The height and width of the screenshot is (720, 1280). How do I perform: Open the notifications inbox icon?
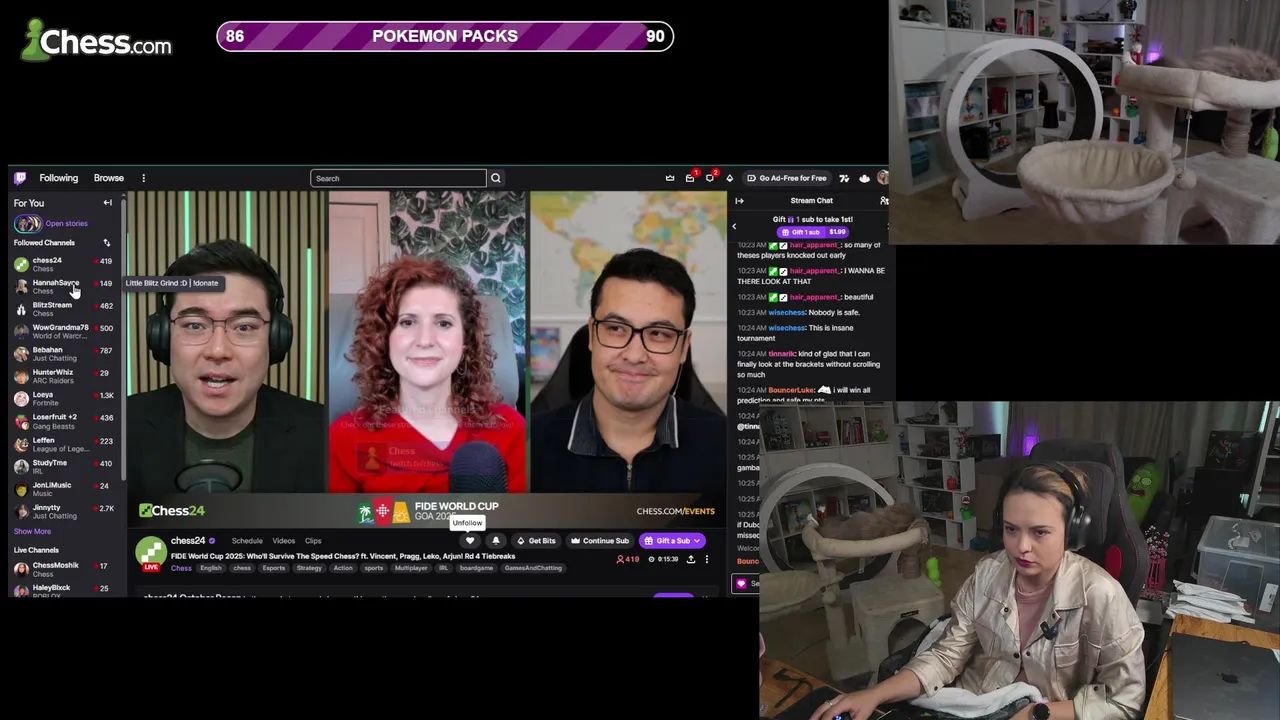click(x=690, y=178)
